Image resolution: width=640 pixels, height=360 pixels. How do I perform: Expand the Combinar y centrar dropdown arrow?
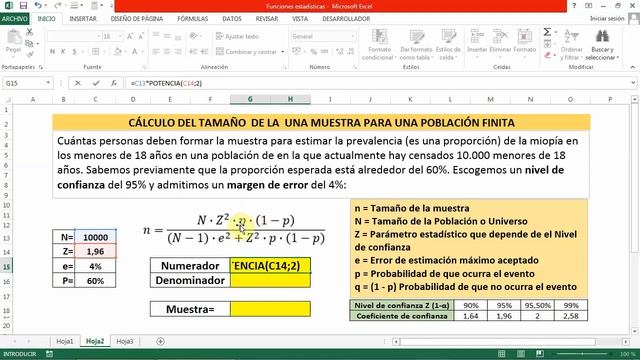(x=283, y=52)
